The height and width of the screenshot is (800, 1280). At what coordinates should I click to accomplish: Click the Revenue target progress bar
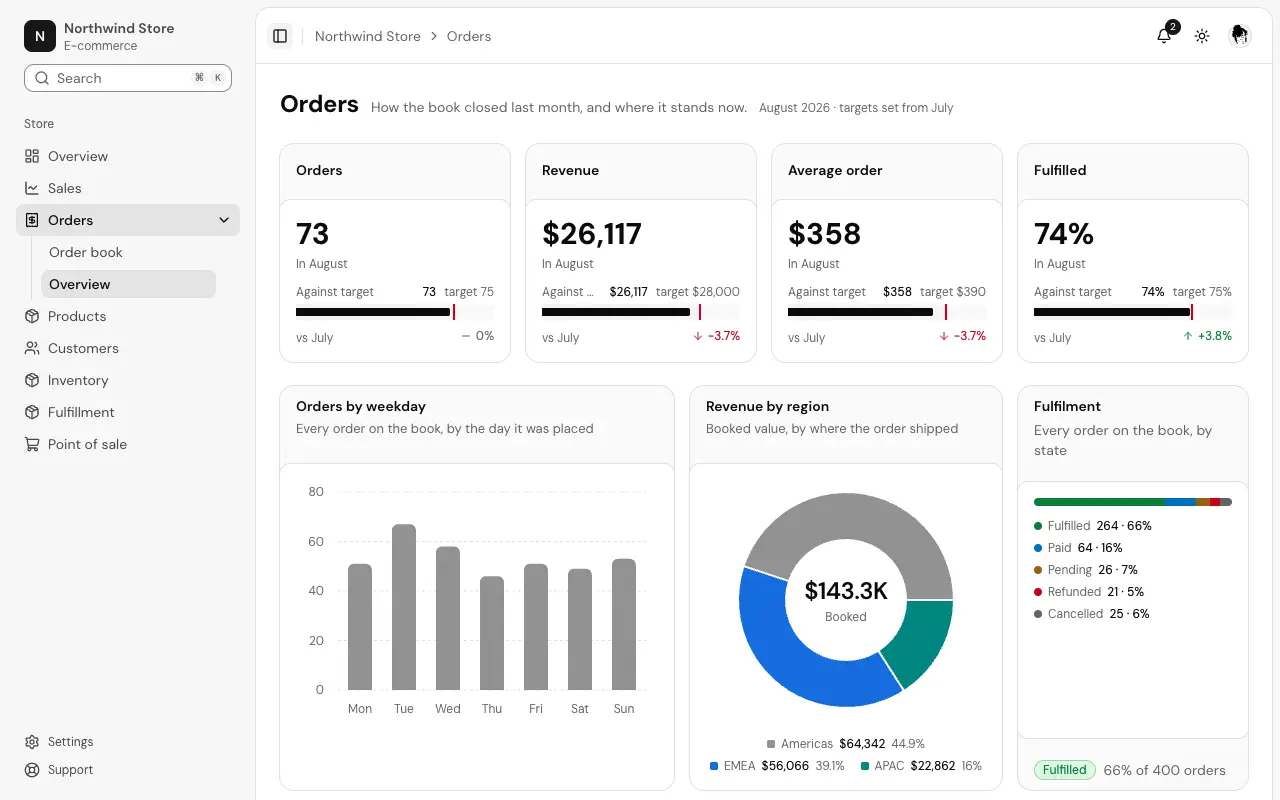(x=641, y=312)
